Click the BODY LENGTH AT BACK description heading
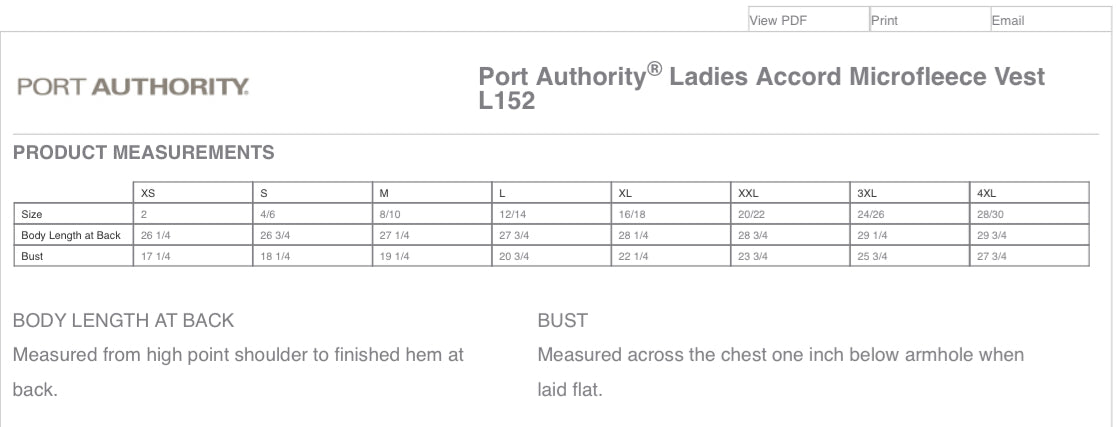This screenshot has width=1116, height=427. [x=123, y=321]
